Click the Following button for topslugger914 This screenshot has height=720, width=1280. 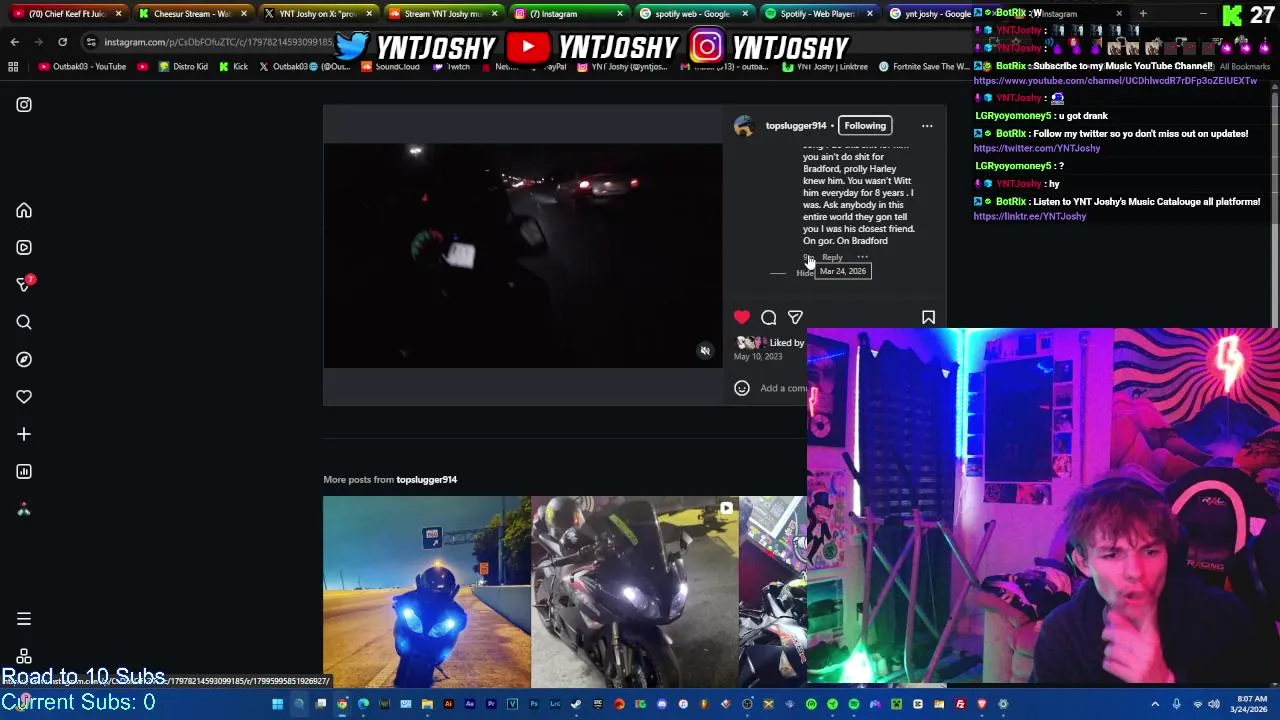[x=865, y=126]
